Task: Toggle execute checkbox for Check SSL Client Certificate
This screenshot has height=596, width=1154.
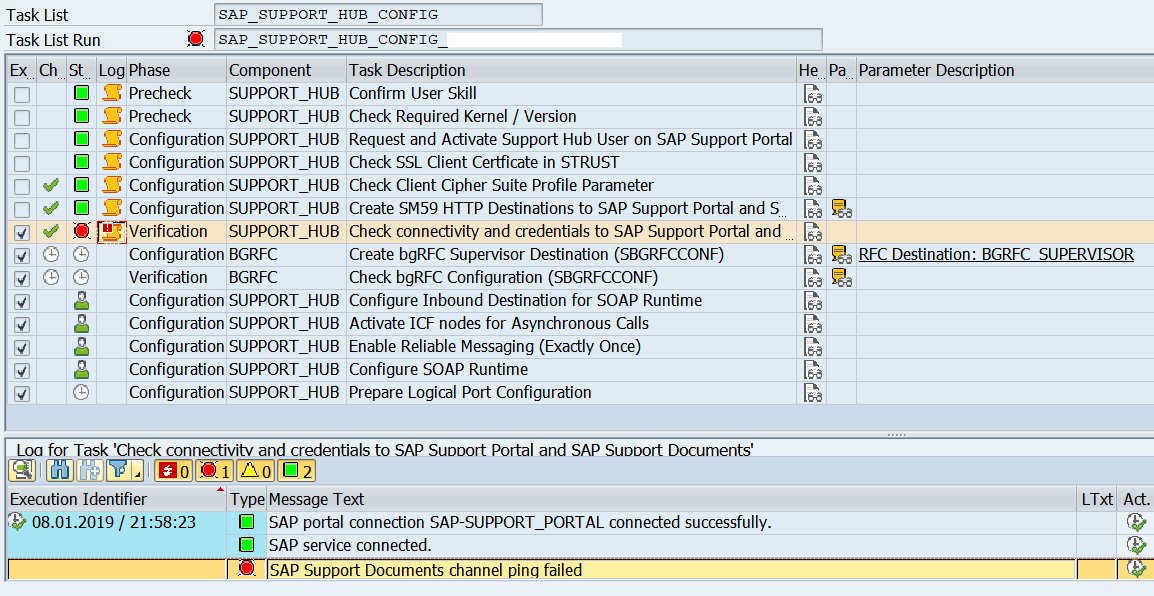Action: pyautogui.click(x=22, y=163)
